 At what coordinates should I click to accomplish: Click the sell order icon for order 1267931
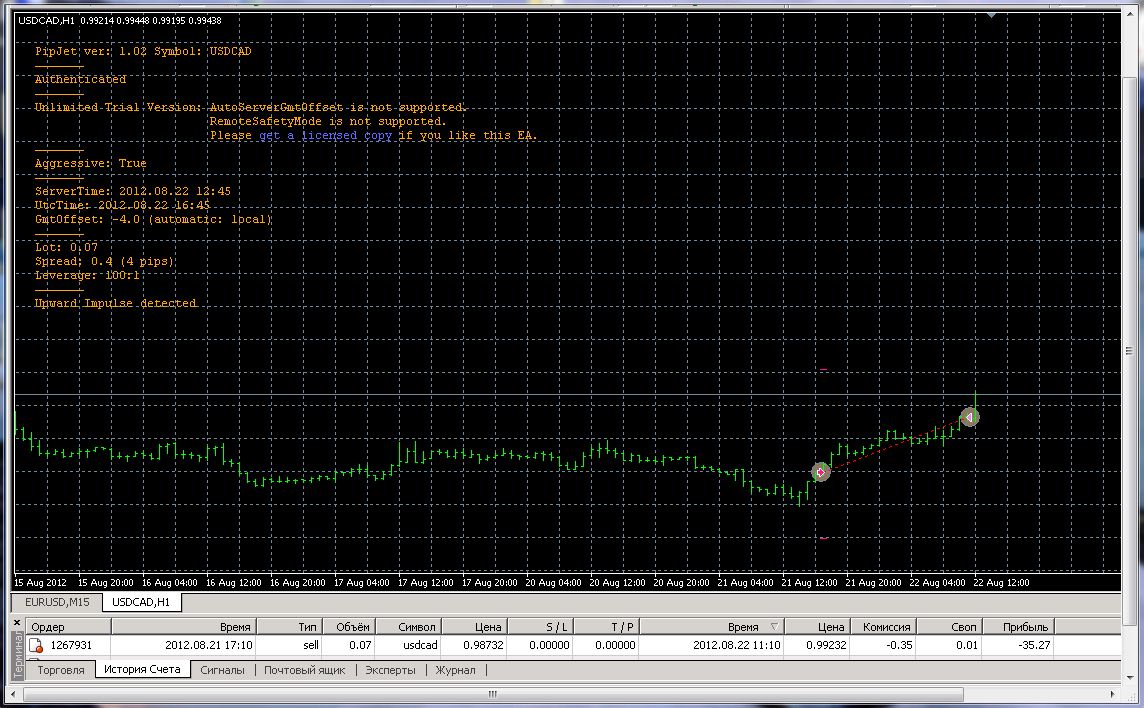[35, 645]
